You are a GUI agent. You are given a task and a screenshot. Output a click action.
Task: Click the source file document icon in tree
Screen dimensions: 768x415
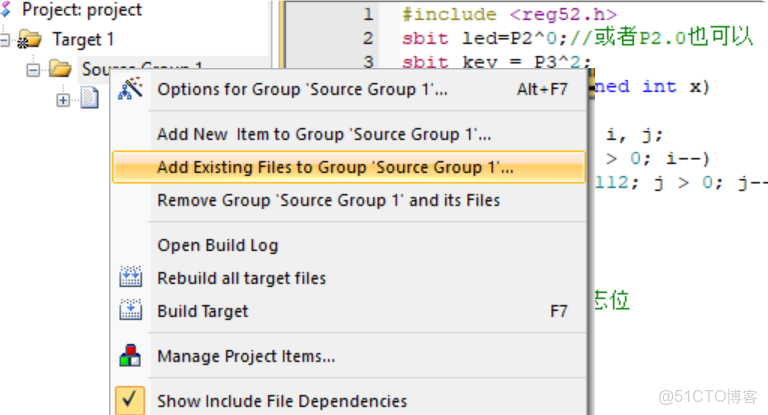click(90, 99)
